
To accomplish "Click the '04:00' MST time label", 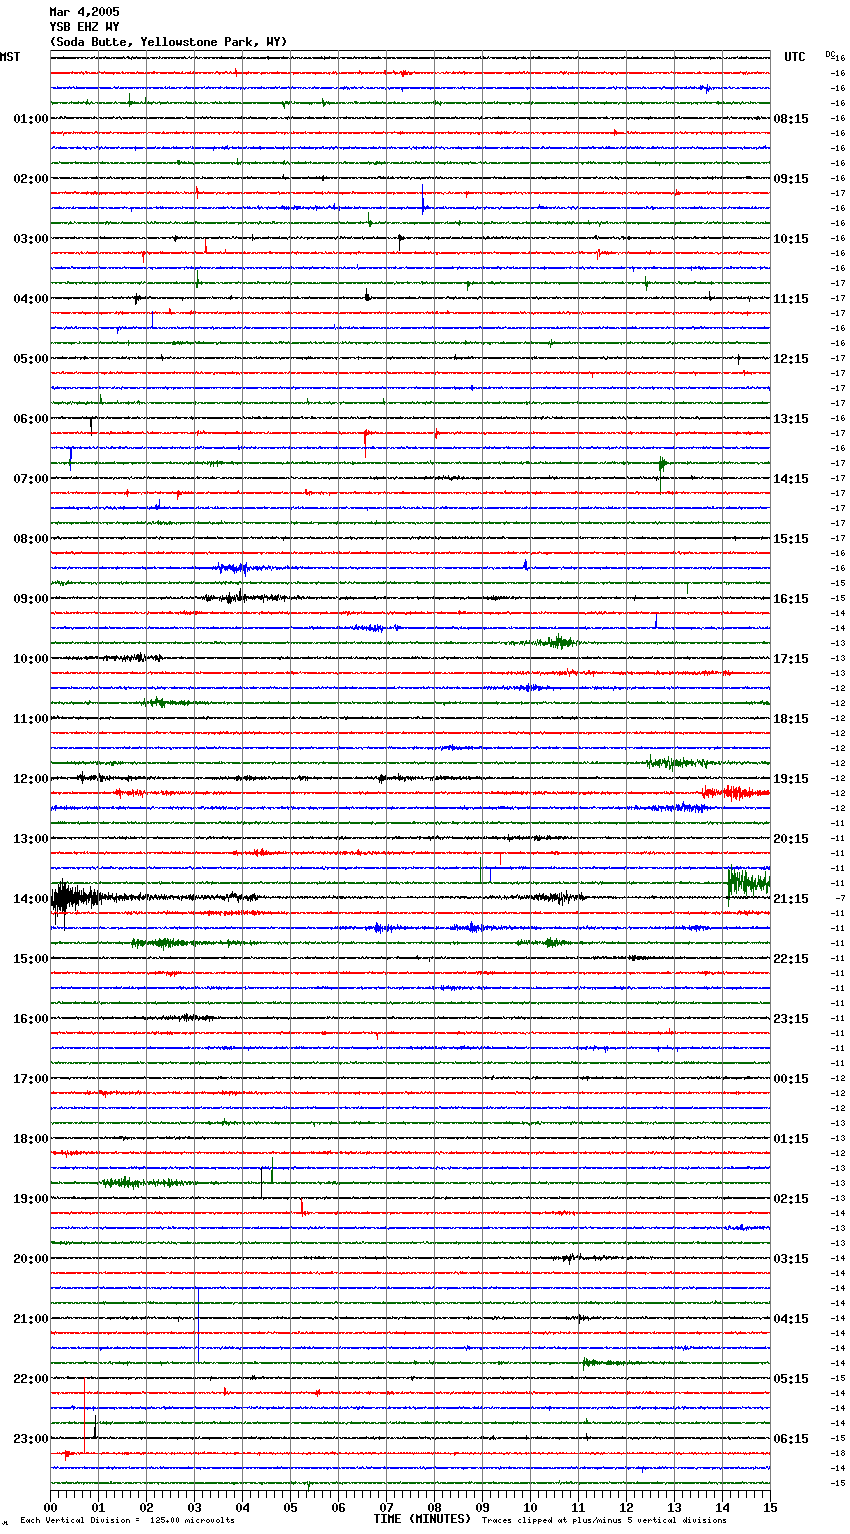I will [31, 299].
